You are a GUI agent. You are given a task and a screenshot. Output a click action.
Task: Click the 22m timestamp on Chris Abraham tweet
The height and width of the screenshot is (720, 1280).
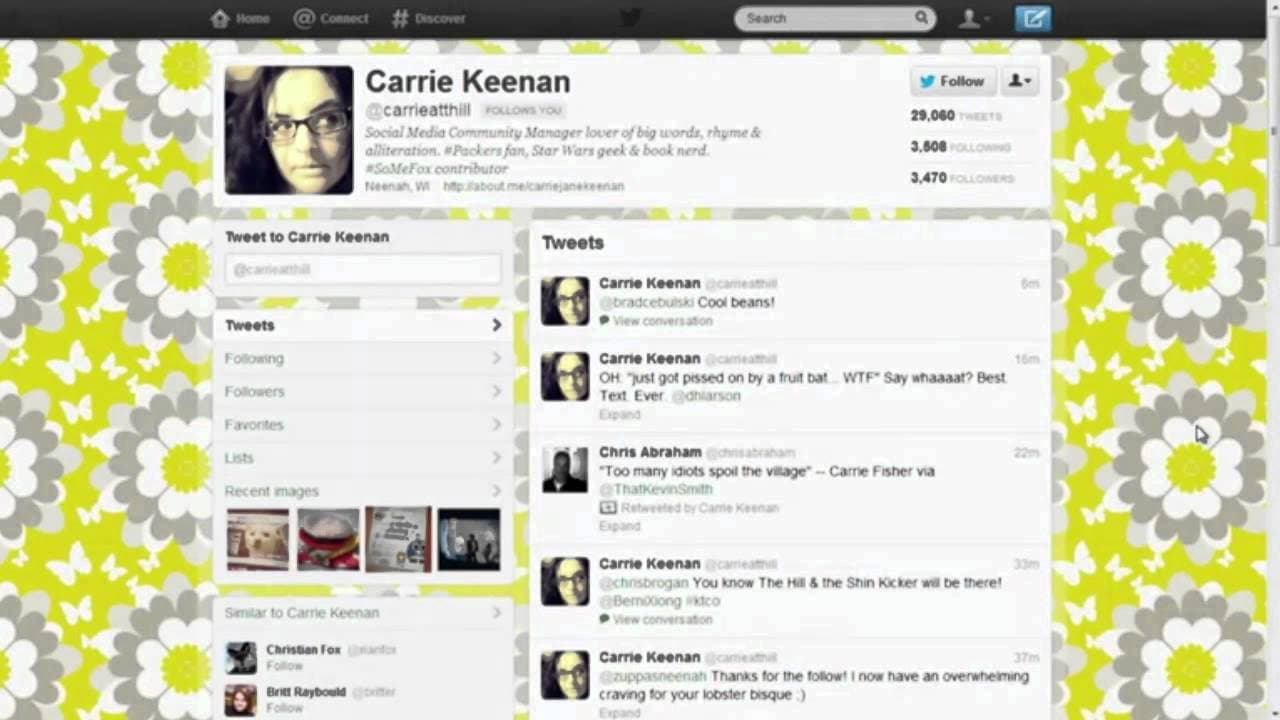1027,453
